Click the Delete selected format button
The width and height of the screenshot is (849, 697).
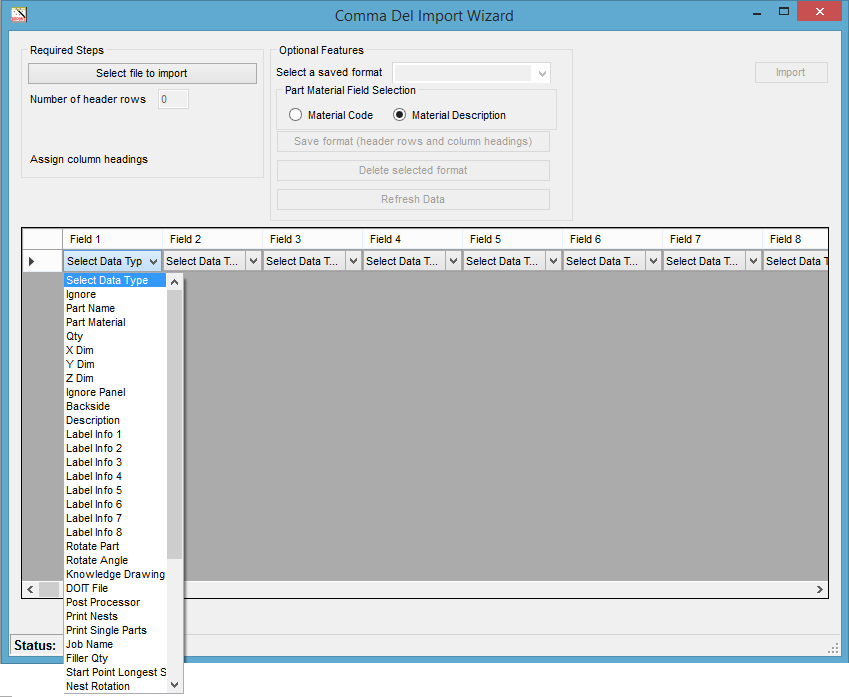click(412, 170)
